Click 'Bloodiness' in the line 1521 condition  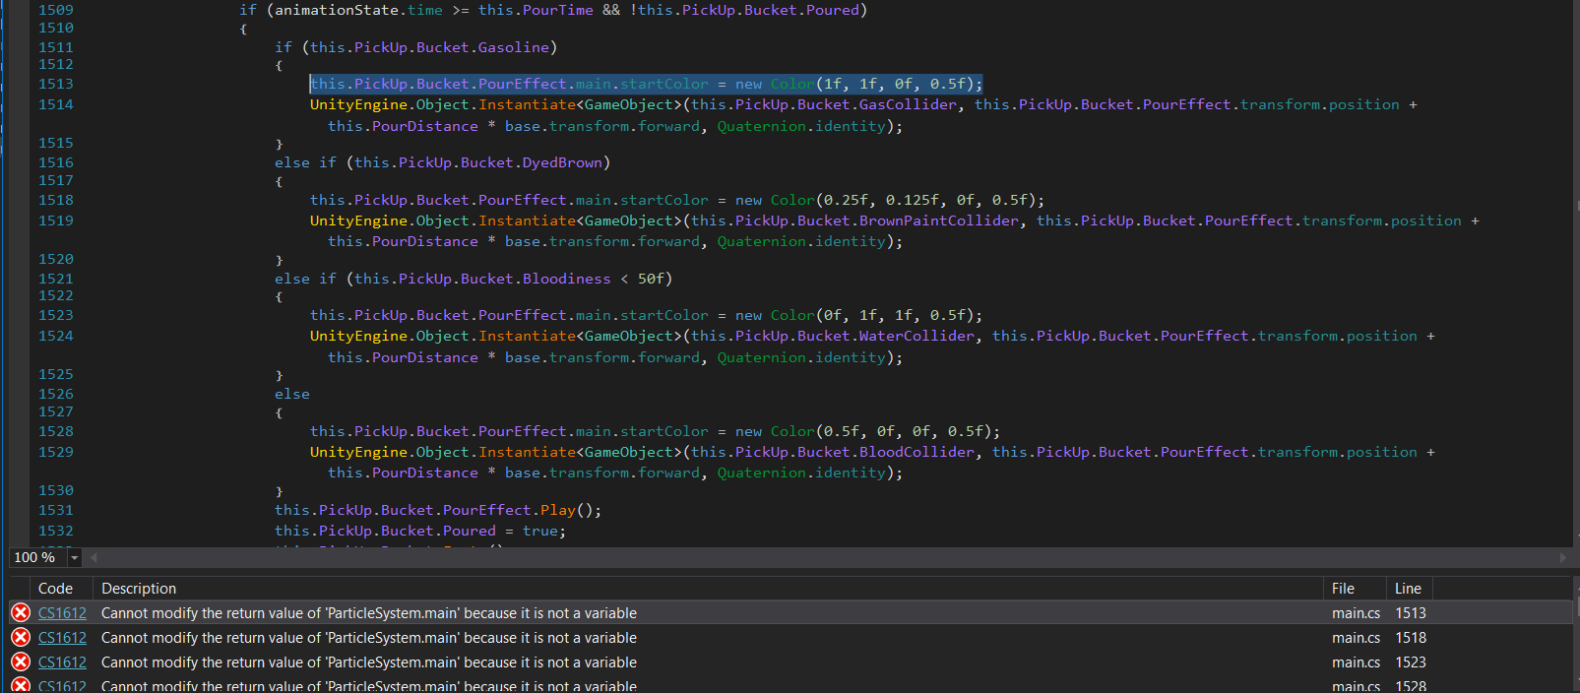click(x=566, y=278)
